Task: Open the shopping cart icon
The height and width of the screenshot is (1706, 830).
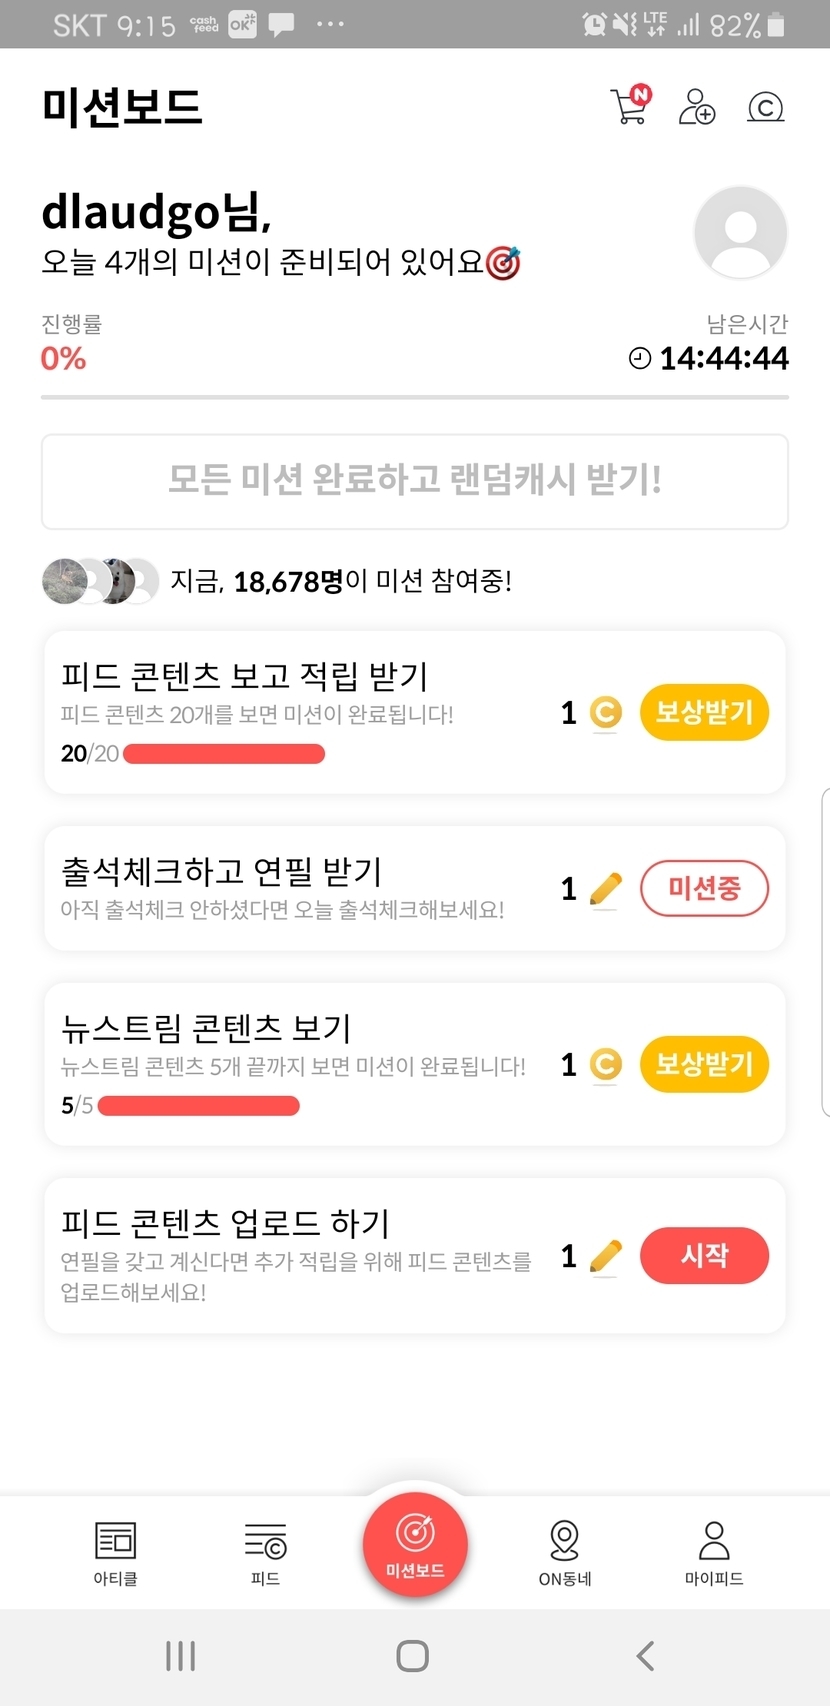Action: click(630, 106)
